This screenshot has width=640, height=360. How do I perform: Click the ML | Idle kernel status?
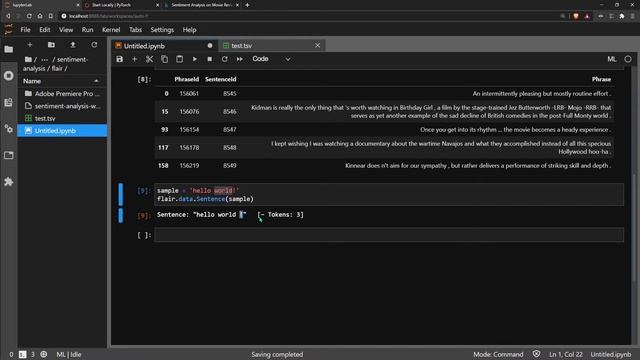click(x=69, y=354)
